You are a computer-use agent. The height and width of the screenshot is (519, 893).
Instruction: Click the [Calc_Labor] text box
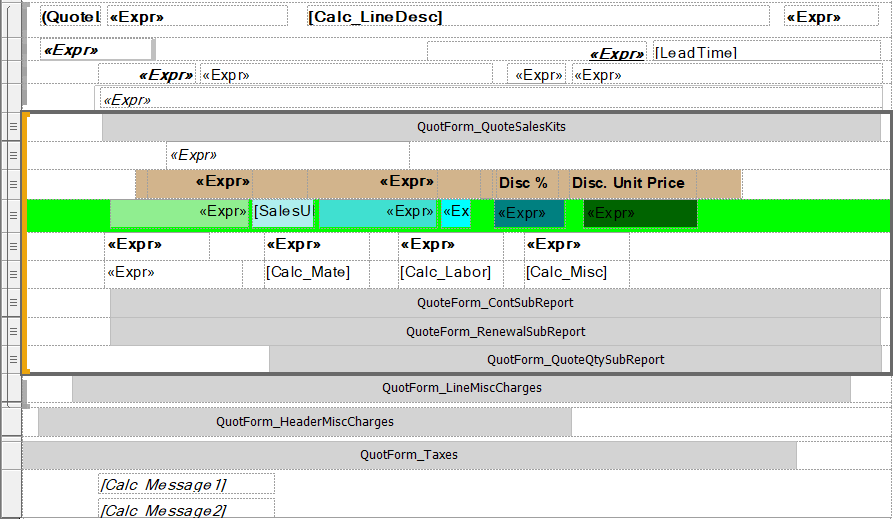[x=450, y=274]
